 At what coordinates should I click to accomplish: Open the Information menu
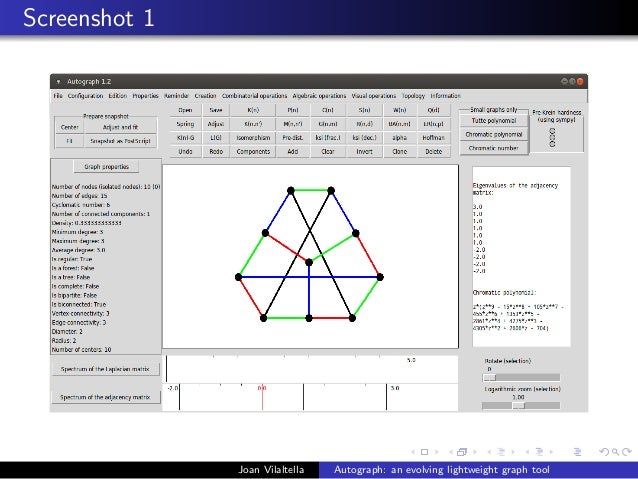click(446, 96)
